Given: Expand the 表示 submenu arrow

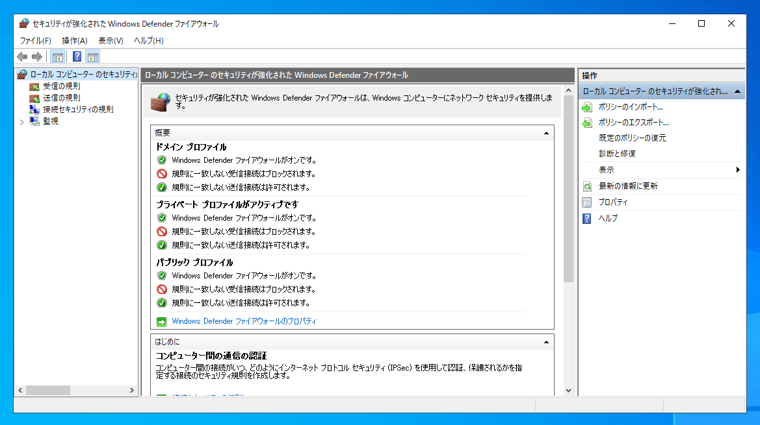Looking at the screenshot, I should (738, 170).
